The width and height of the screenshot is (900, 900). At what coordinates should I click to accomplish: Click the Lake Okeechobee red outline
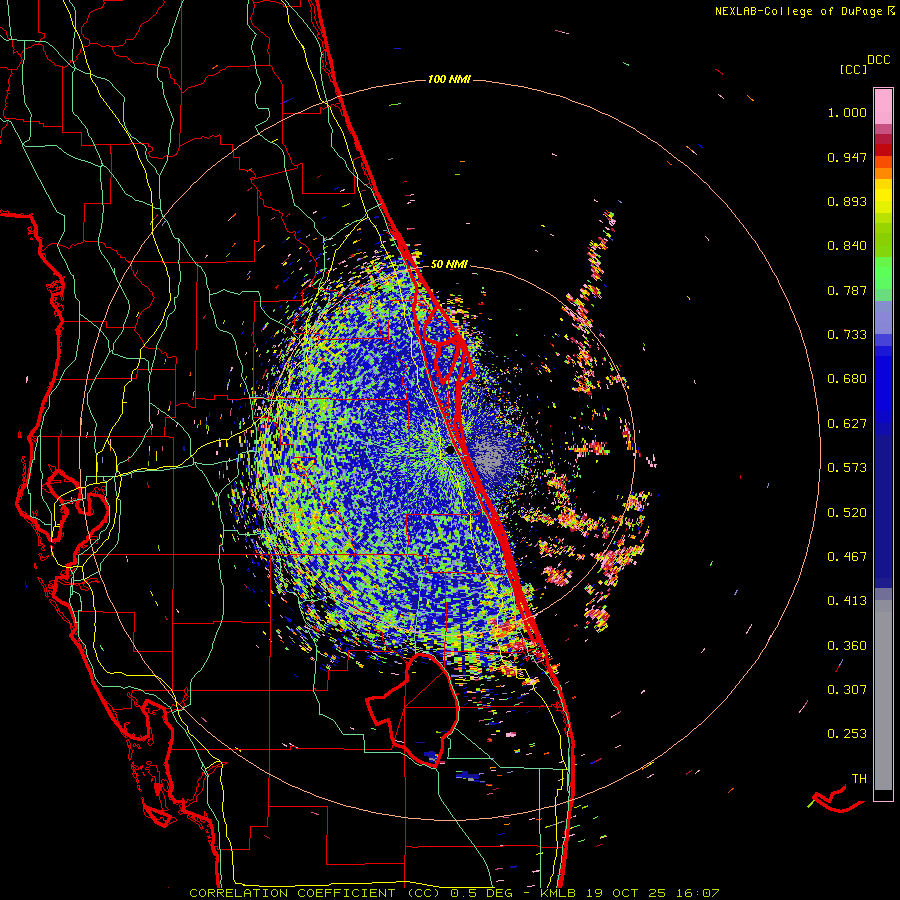coord(413,710)
